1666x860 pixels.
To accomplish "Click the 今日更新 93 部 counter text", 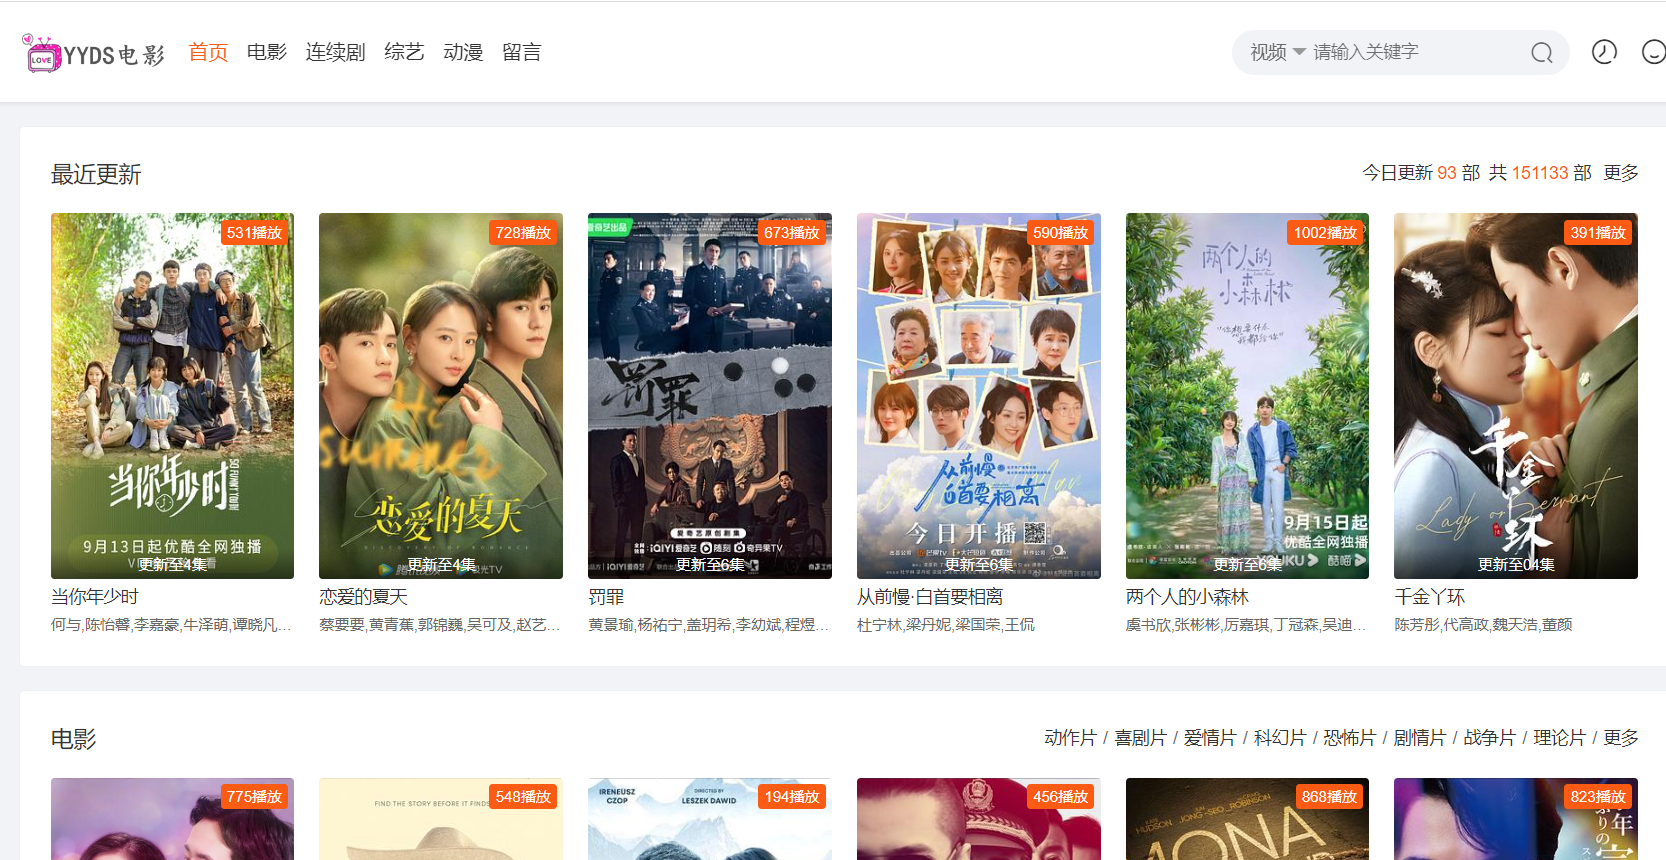I will tap(1421, 173).
